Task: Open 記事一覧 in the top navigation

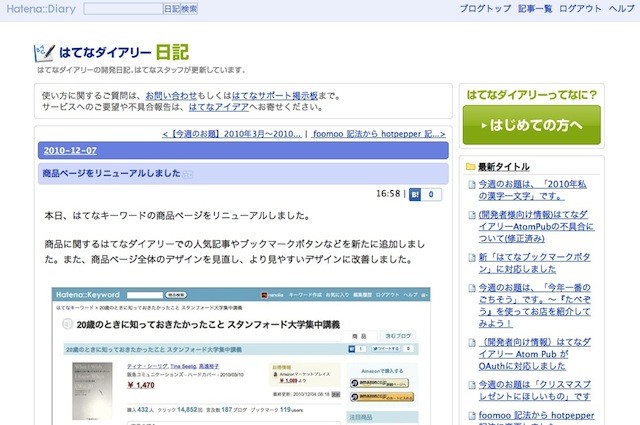Action: pos(535,9)
